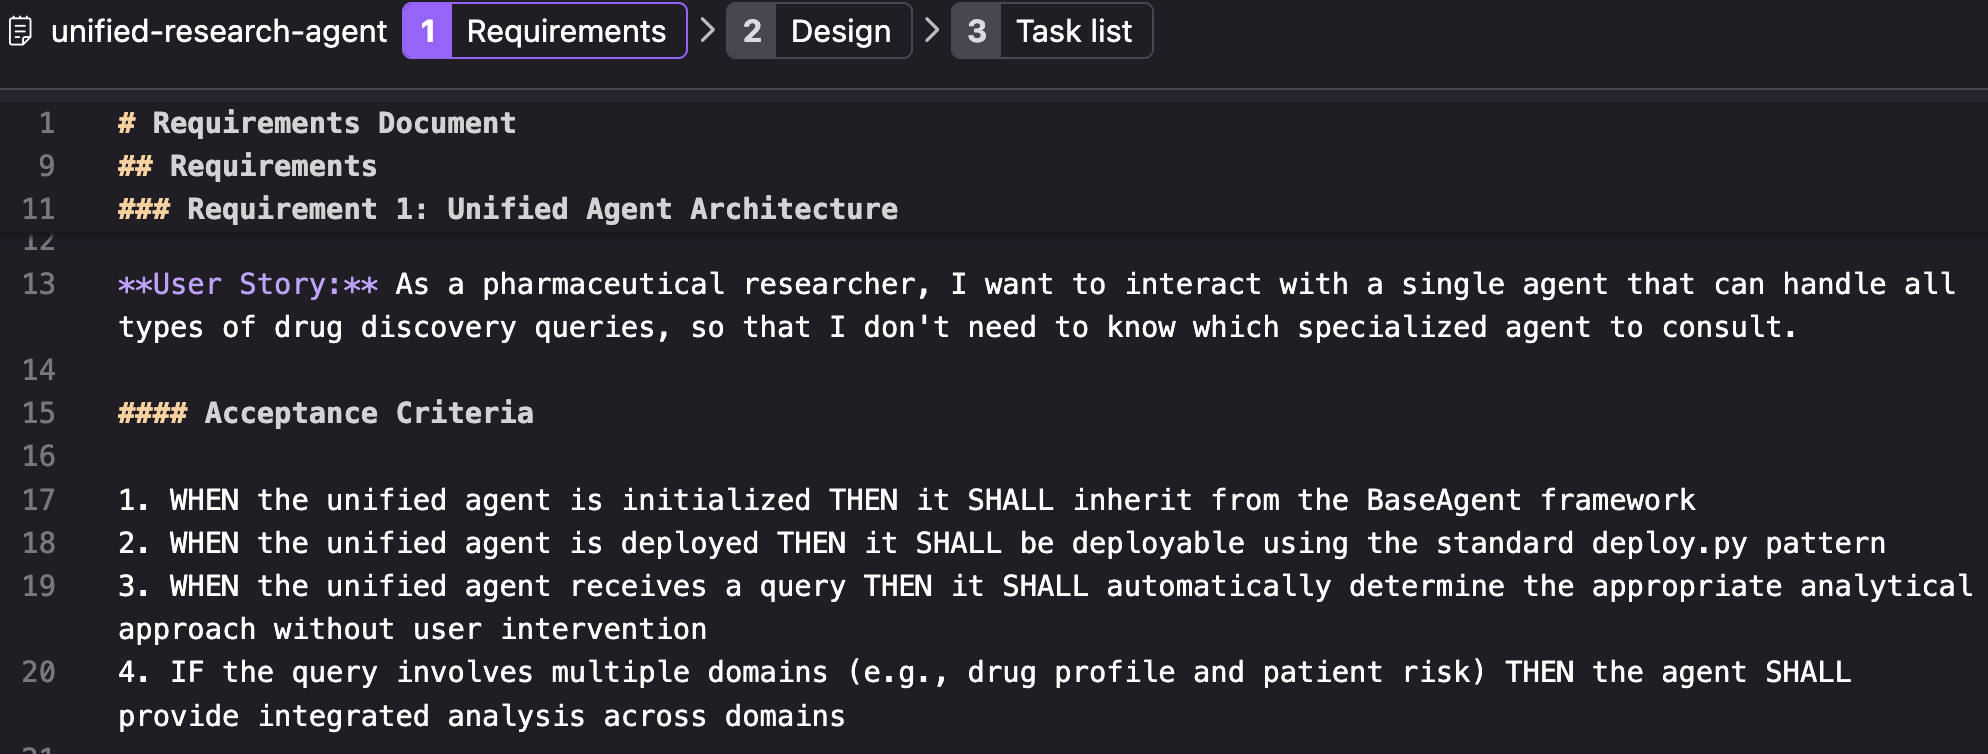Click the '**User Story:**' bold text
This screenshot has height=754, width=1988.
click(x=248, y=284)
